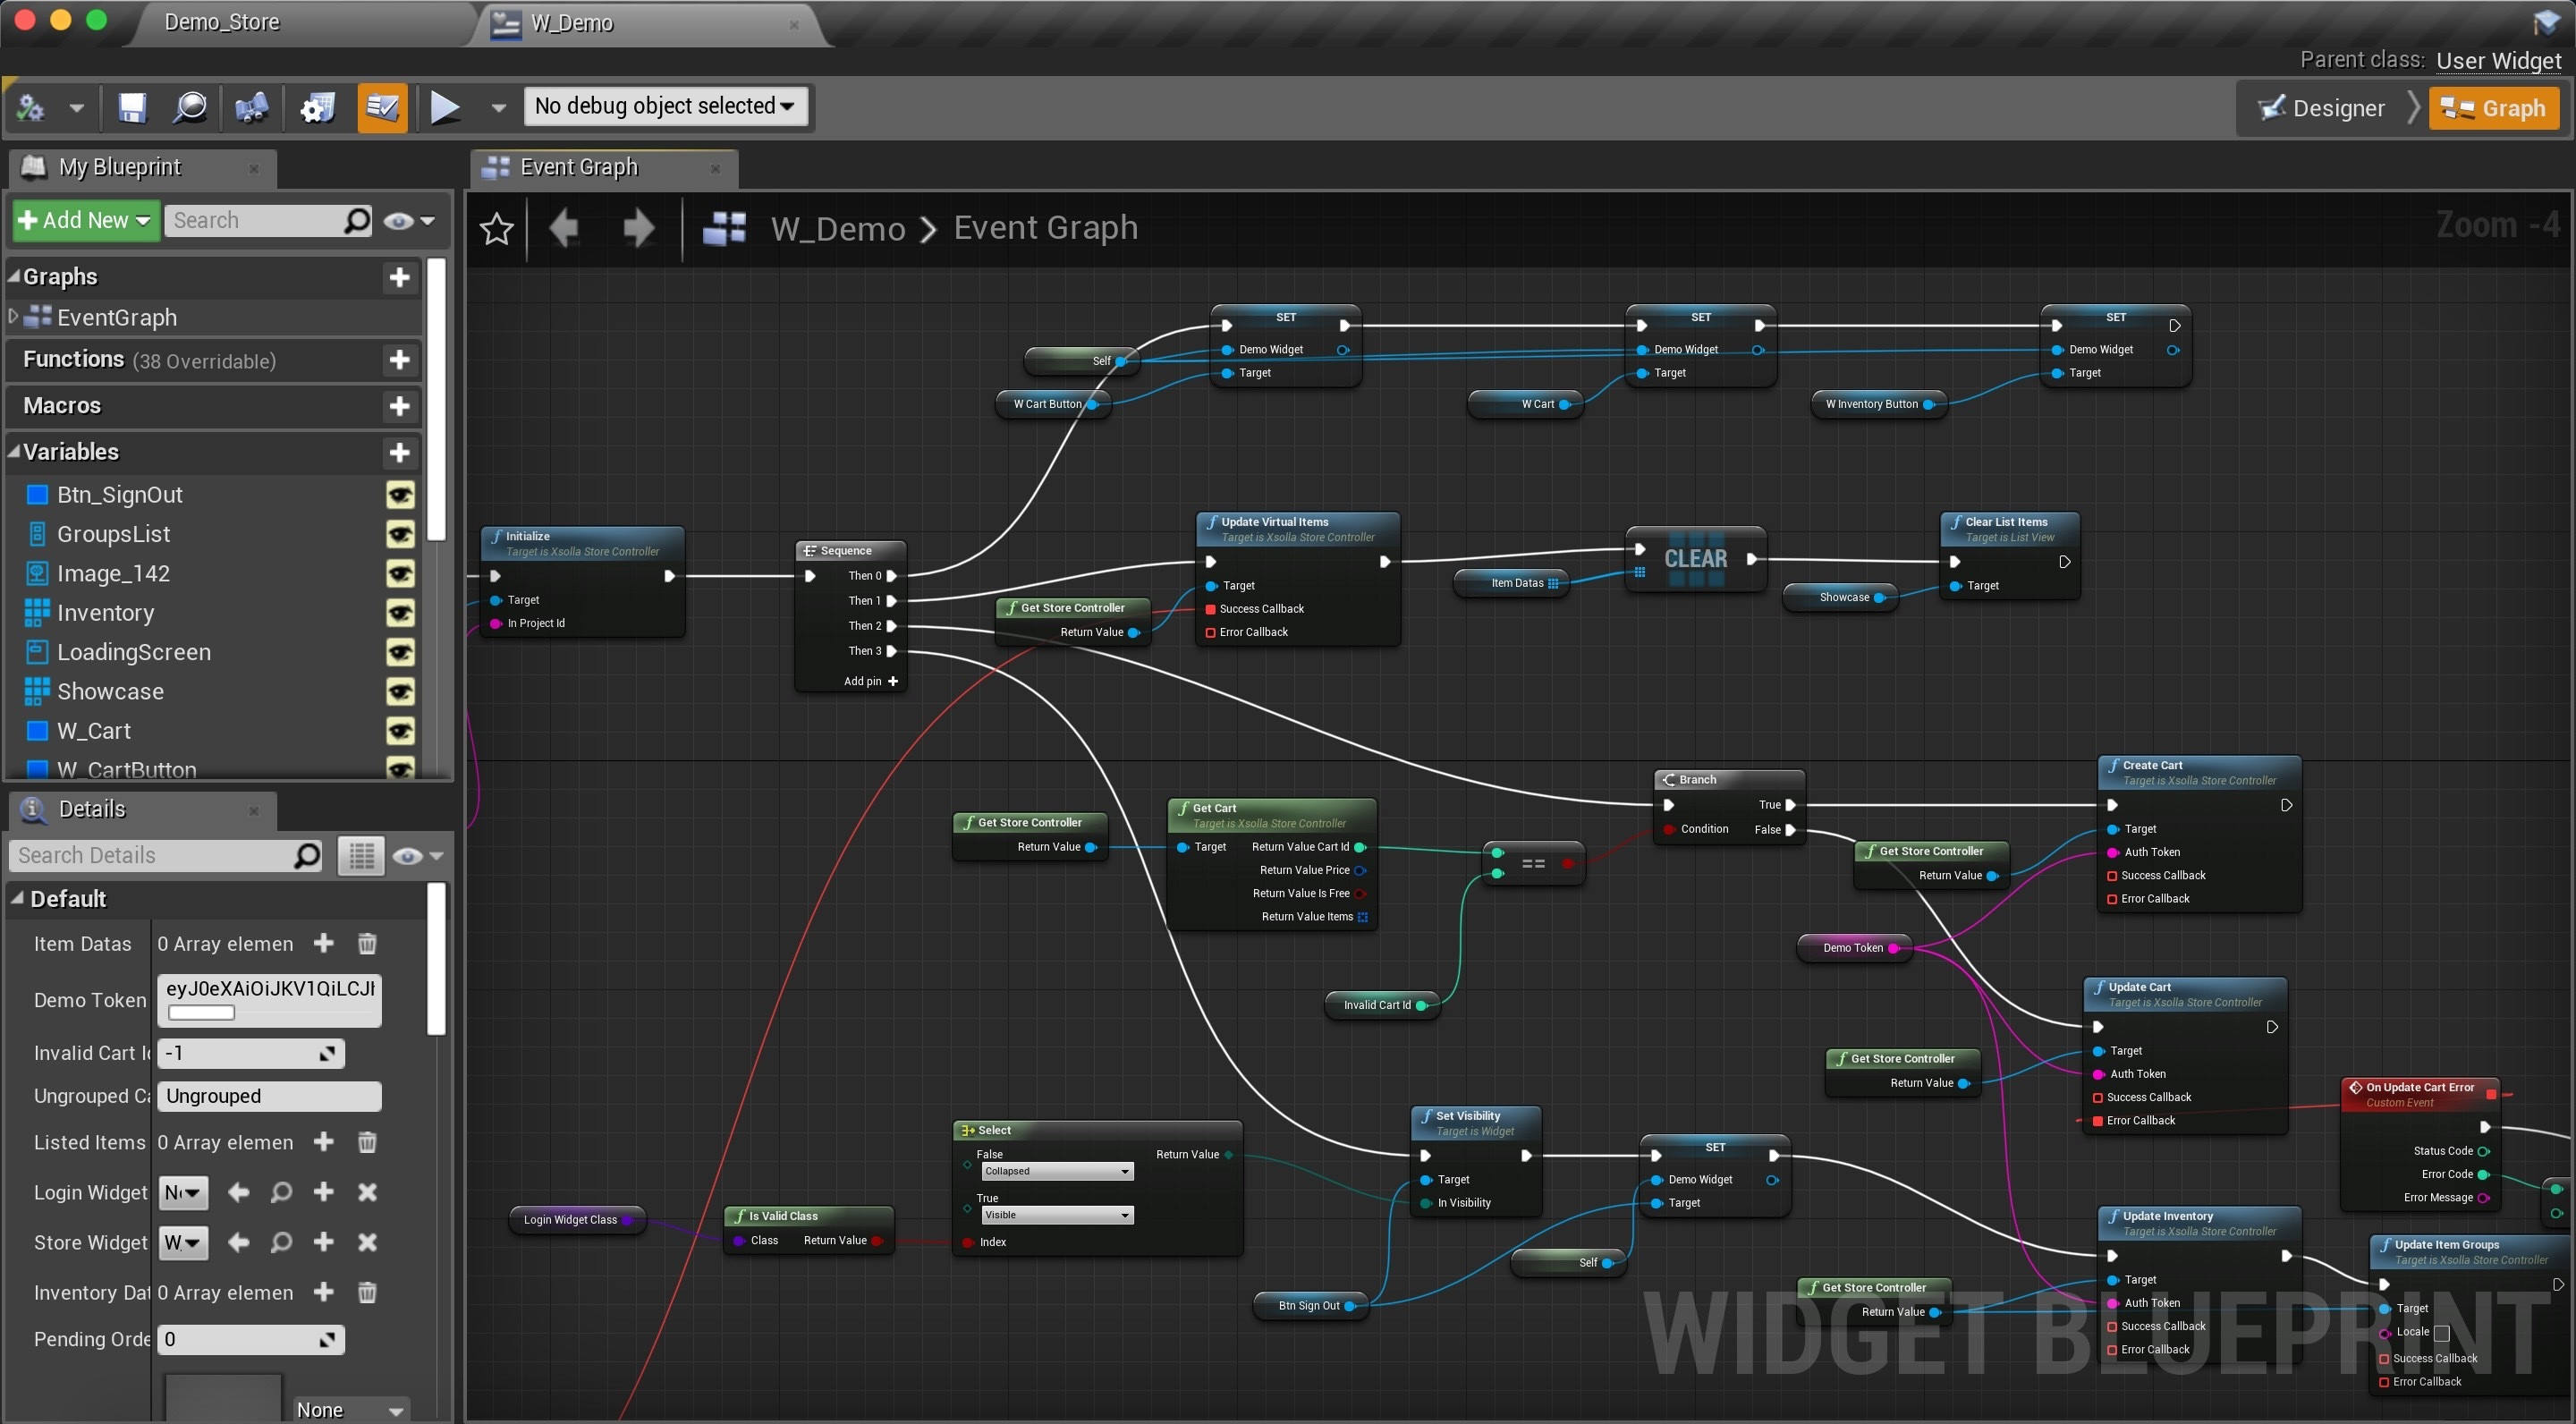Image resolution: width=2576 pixels, height=1424 pixels.
Task: Click the Class Defaults toolbar icon
Action: pos(382,107)
